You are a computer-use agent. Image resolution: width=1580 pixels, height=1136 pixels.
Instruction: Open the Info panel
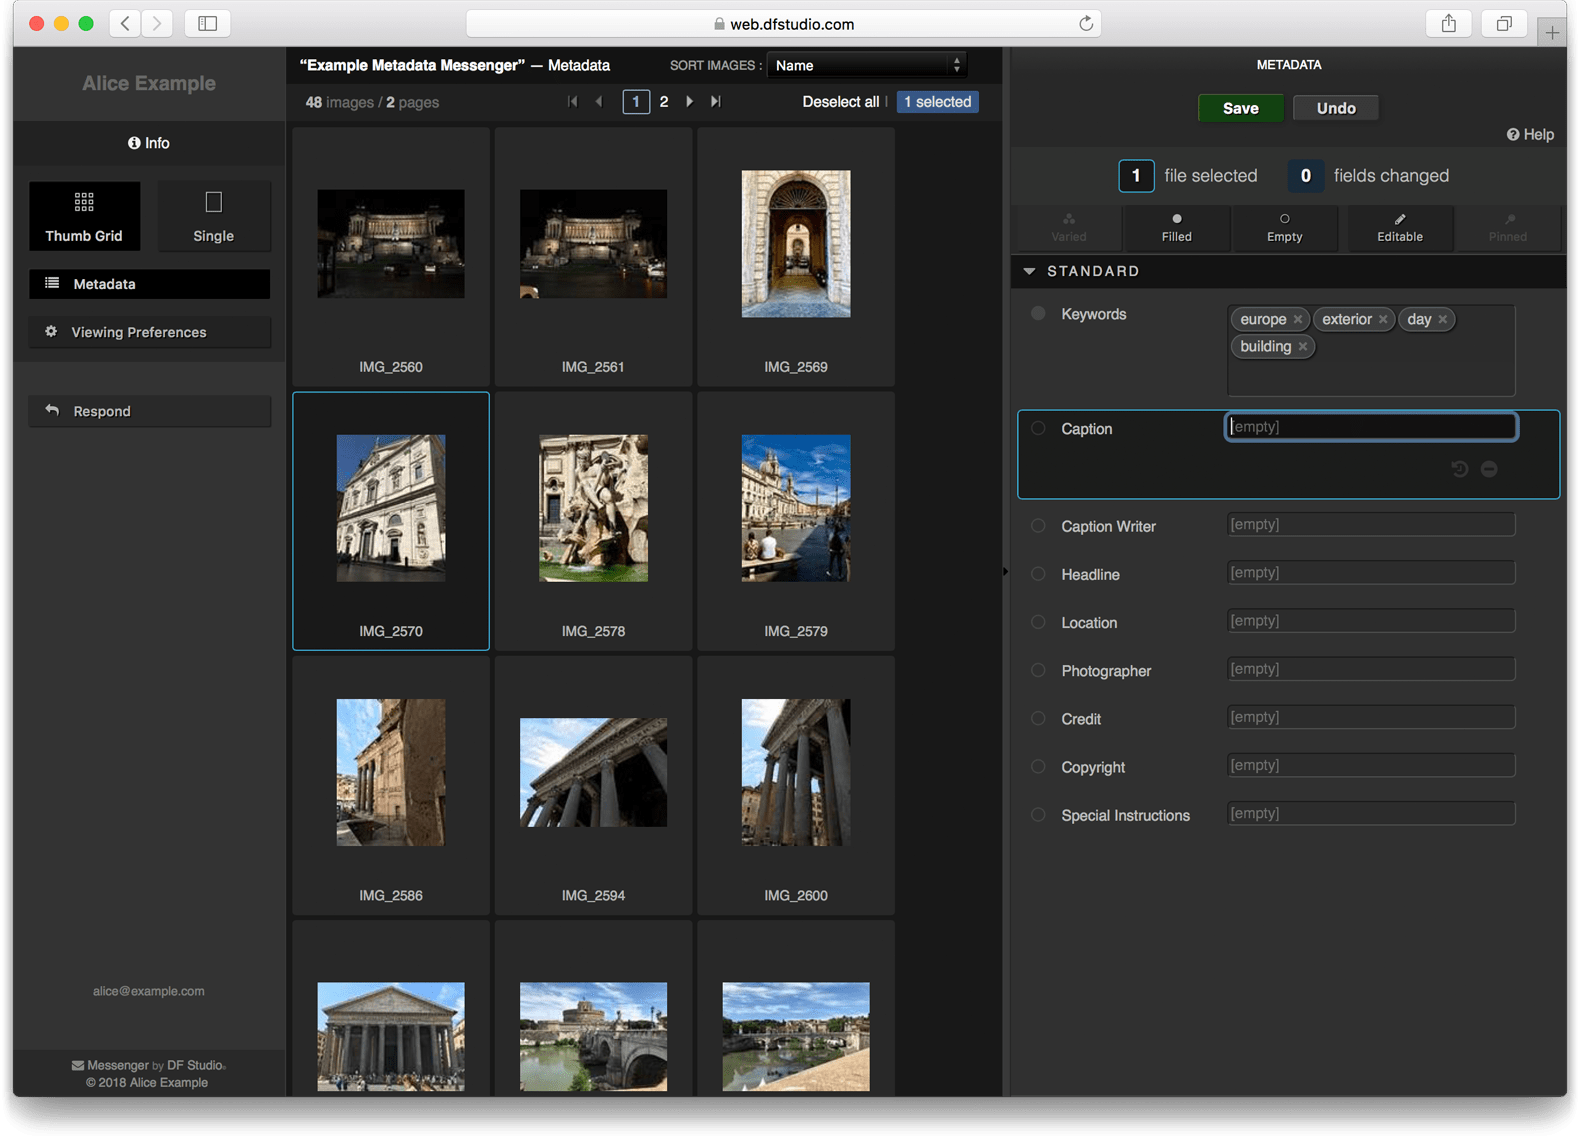click(x=149, y=143)
